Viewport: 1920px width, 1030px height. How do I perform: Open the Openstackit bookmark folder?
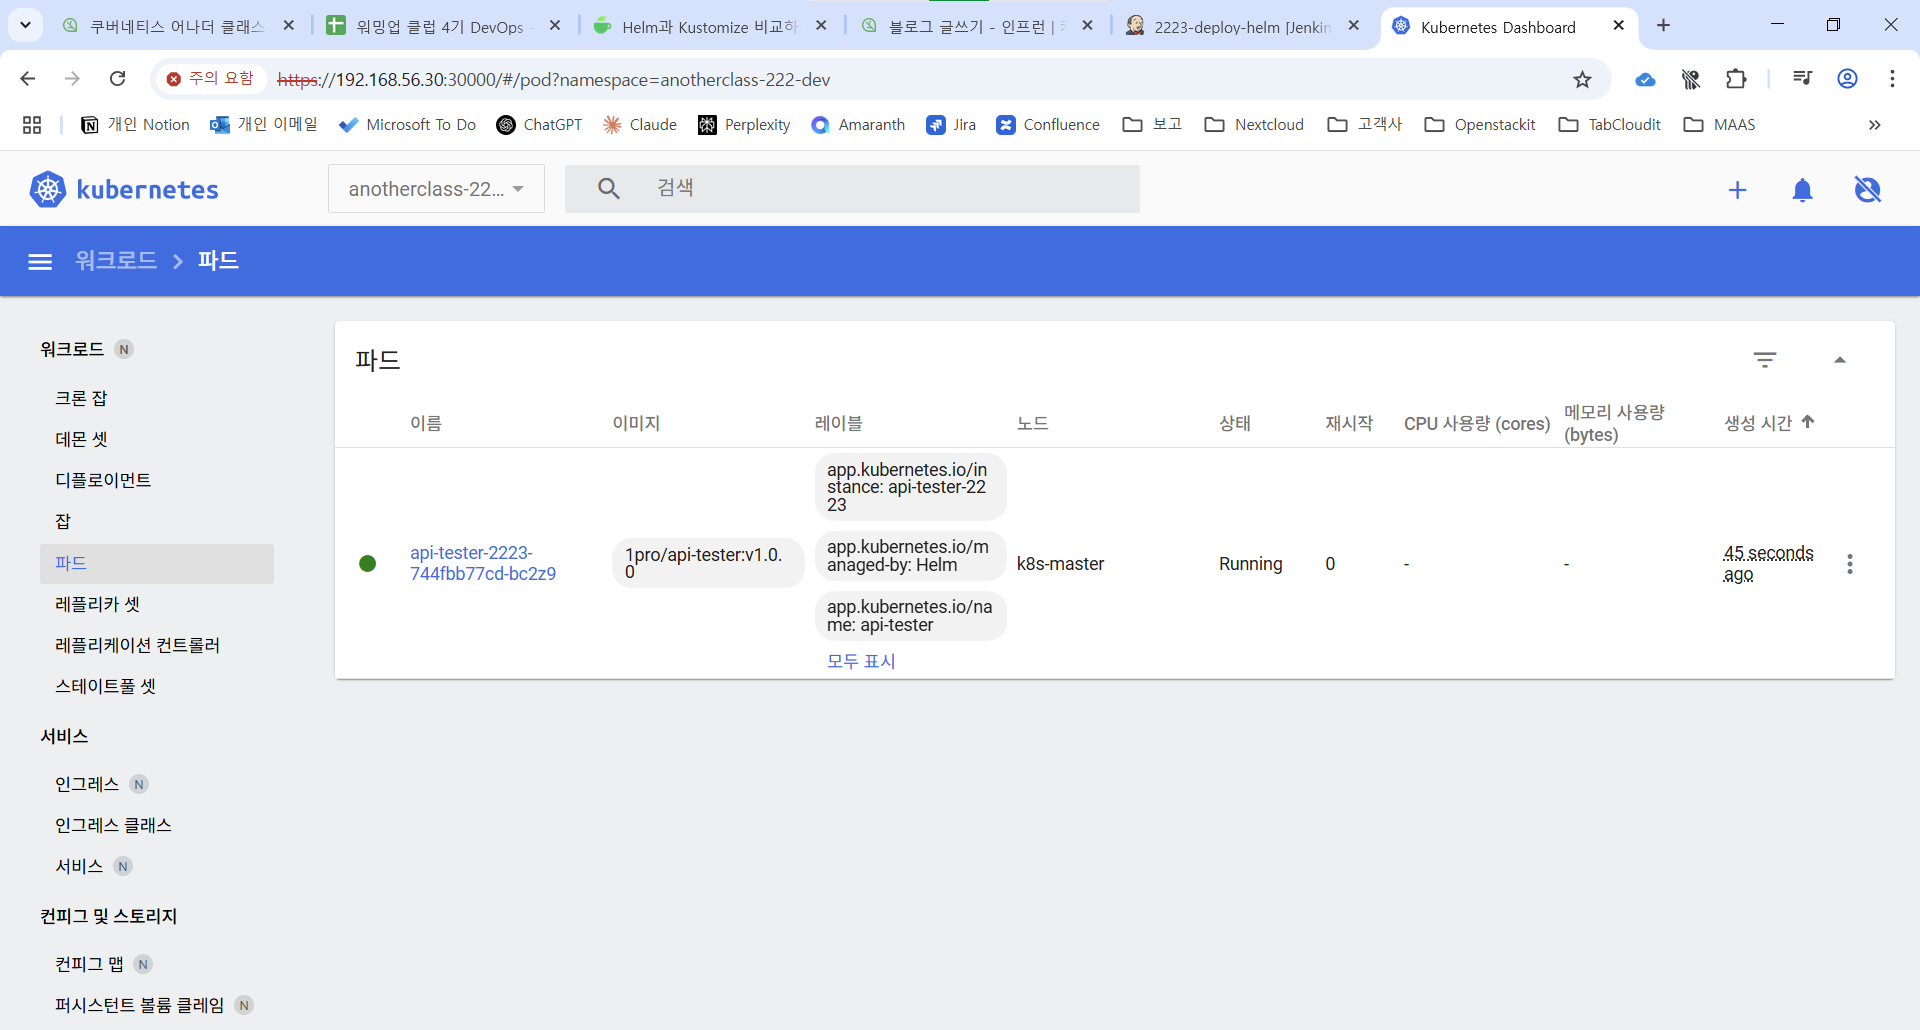pos(1480,125)
